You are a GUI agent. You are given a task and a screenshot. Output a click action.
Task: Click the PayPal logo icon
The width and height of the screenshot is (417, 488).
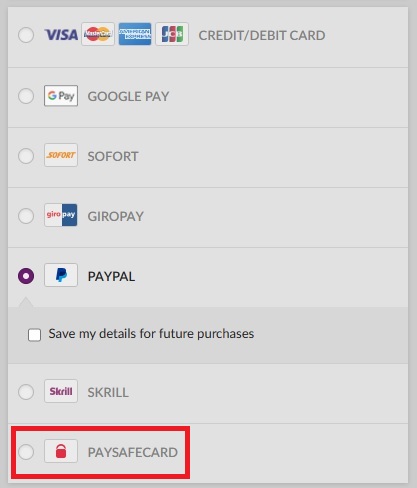61,275
